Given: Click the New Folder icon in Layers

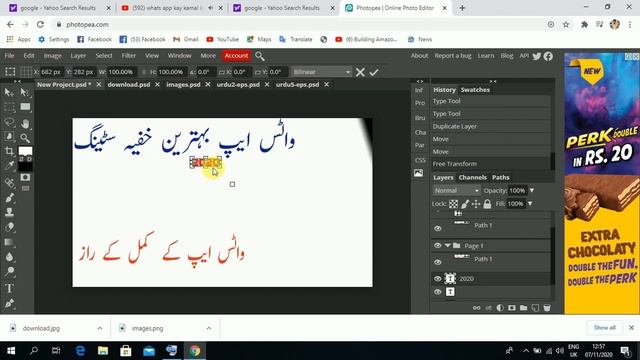Looking at the screenshot, I should (x=523, y=308).
